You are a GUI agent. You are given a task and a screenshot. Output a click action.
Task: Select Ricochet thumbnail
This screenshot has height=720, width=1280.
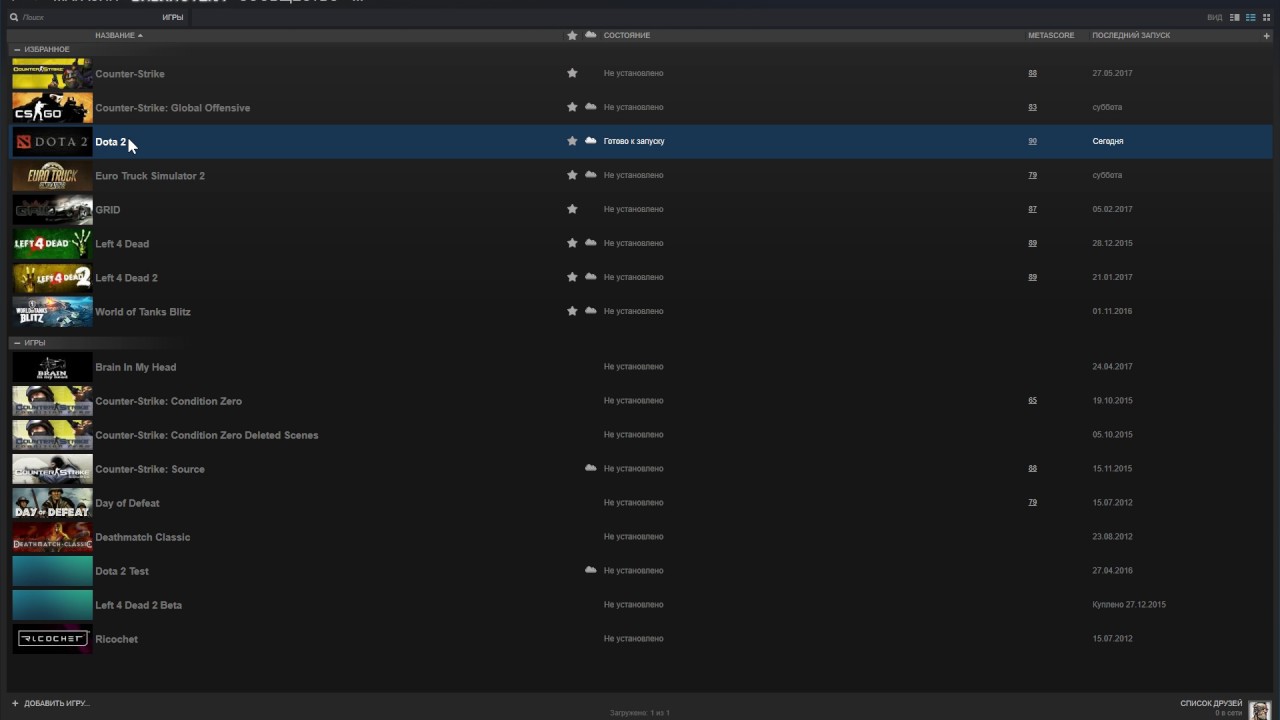pos(52,639)
